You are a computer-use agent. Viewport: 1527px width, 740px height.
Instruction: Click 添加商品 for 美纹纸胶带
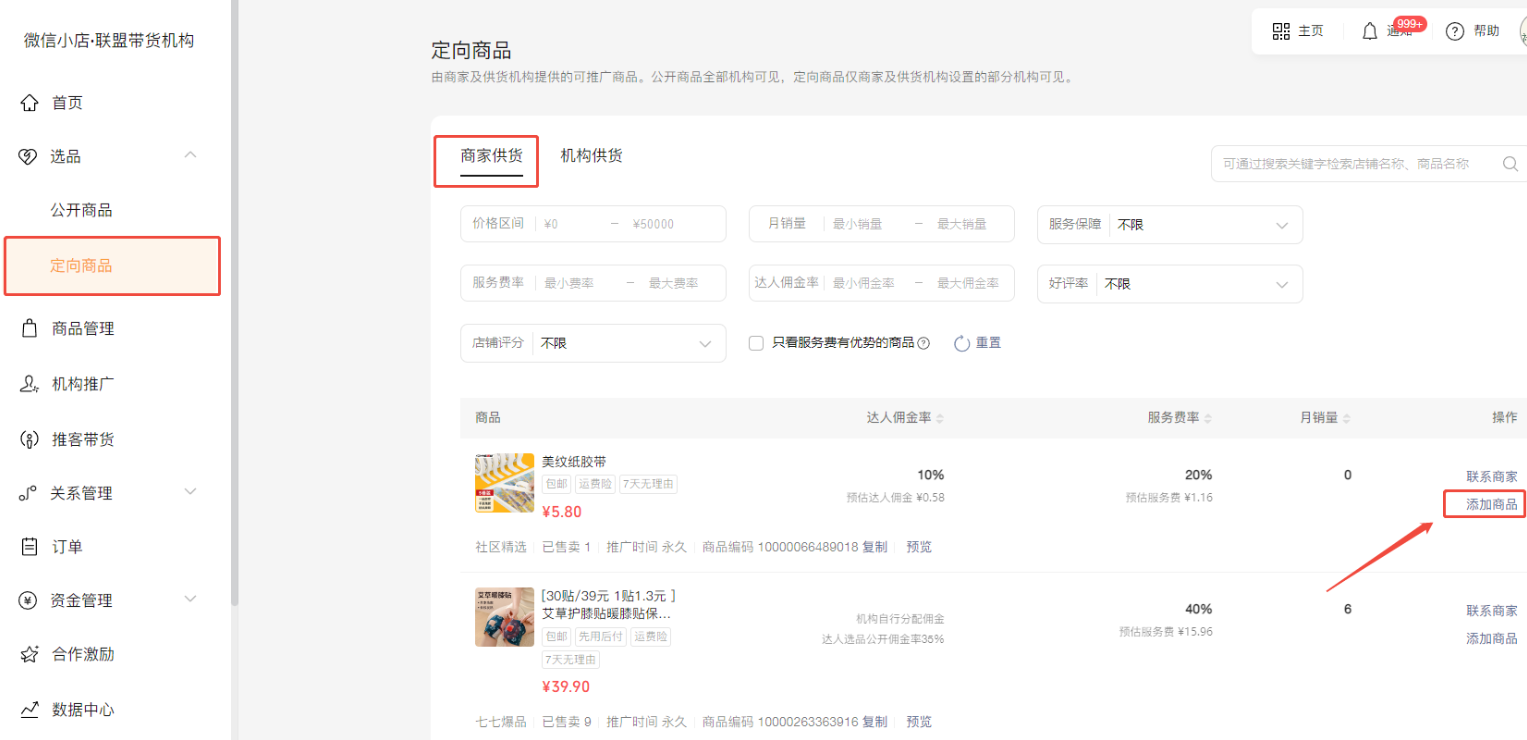[1491, 504]
